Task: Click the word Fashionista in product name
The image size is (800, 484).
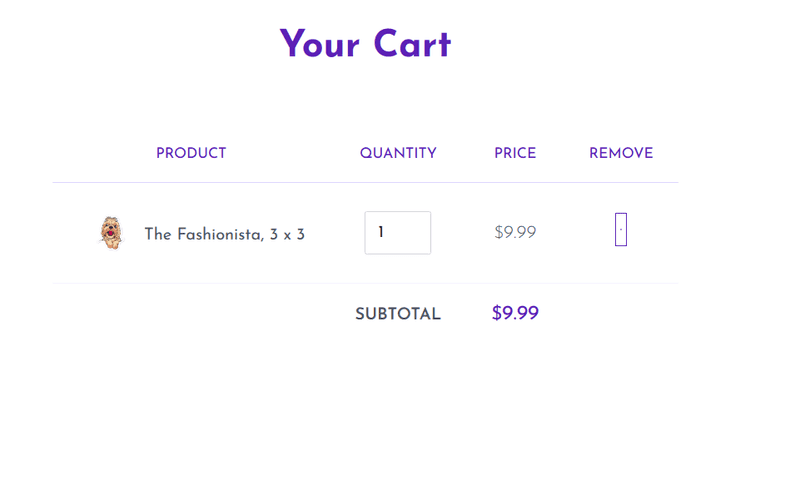Action: click(x=220, y=235)
